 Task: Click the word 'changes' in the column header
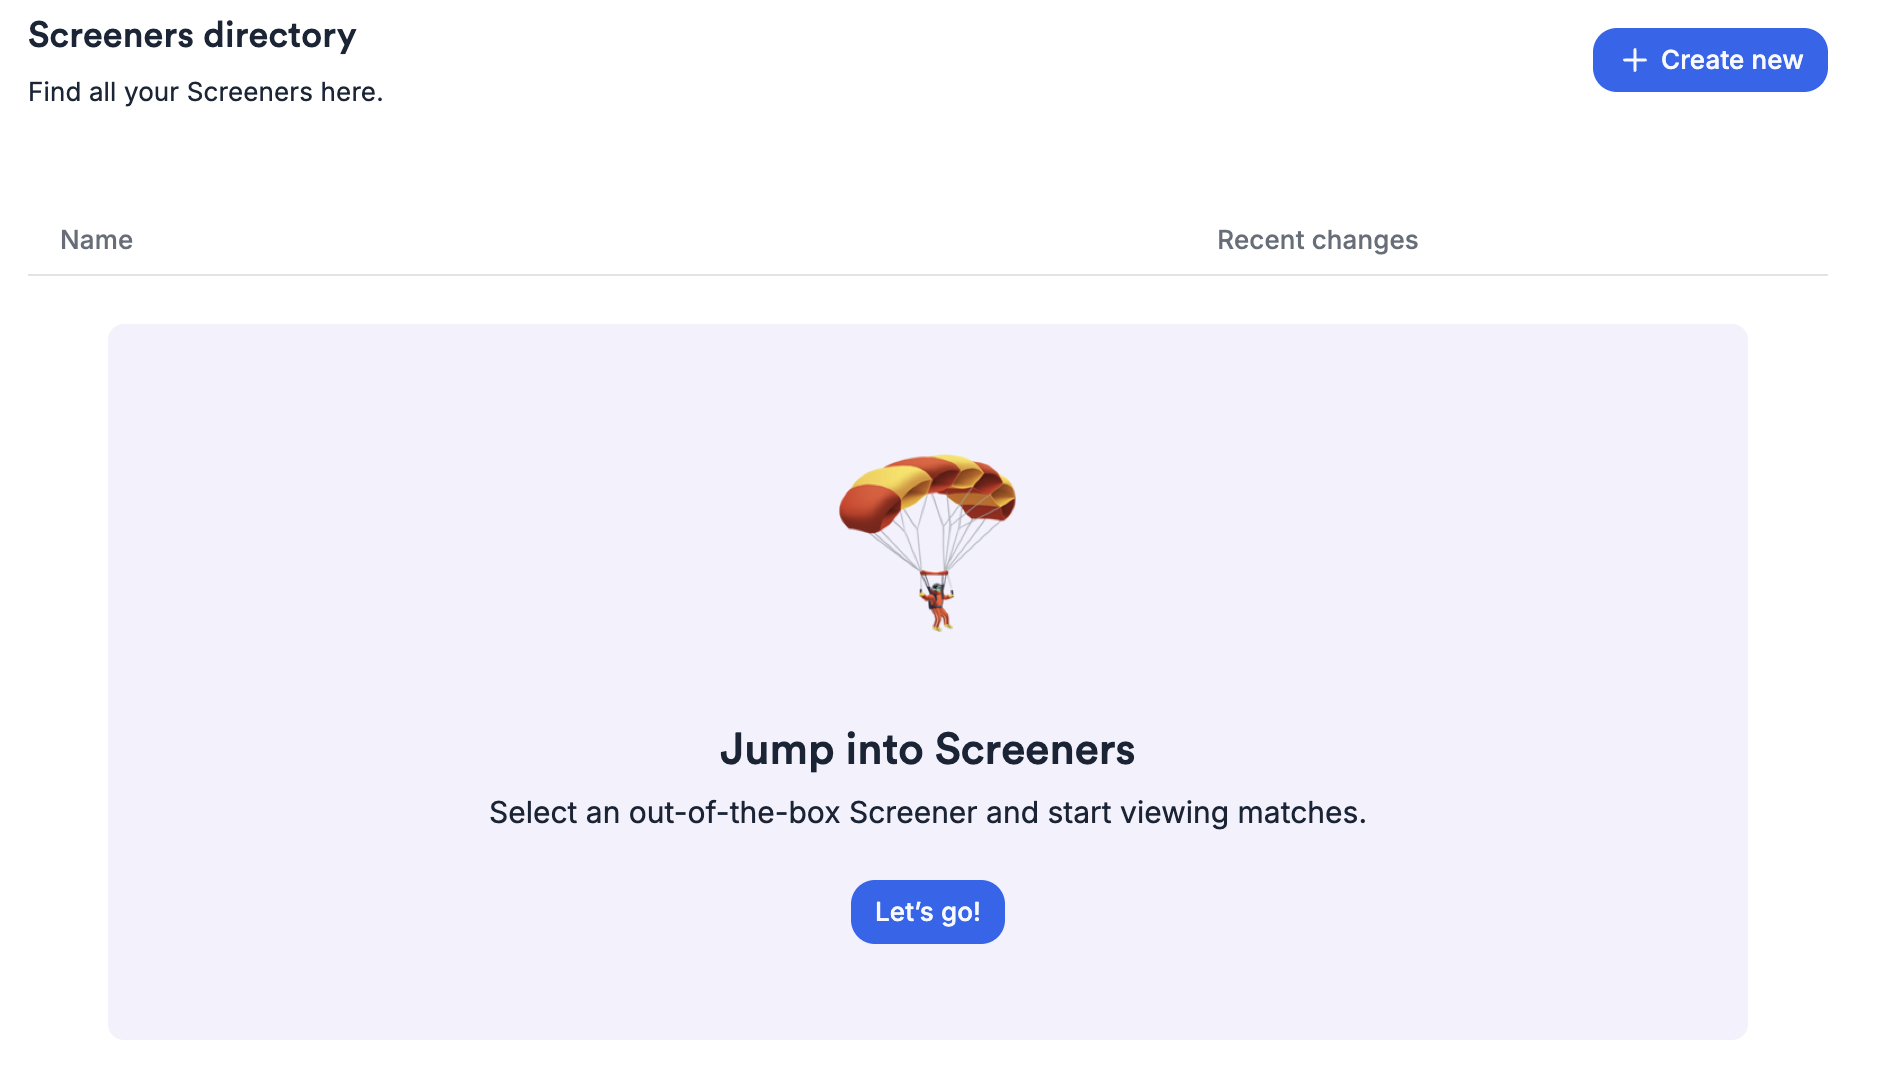(1365, 240)
